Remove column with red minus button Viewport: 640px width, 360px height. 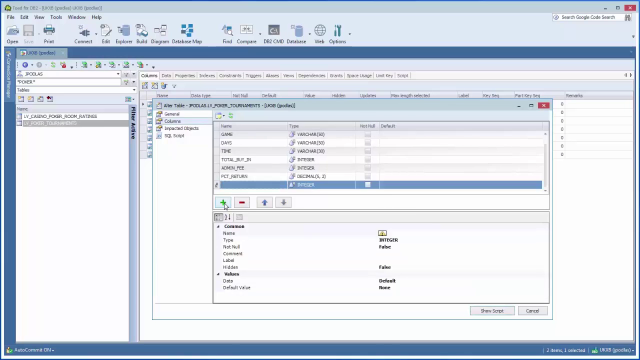point(242,202)
